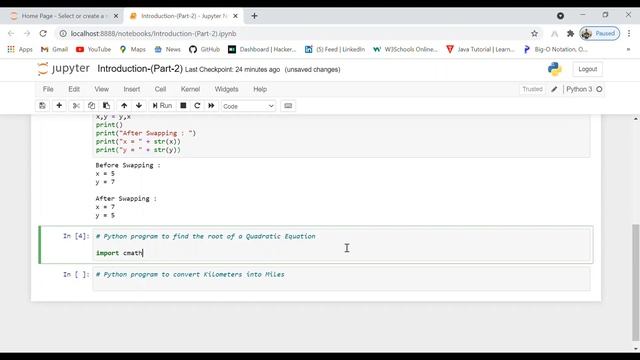Open the W3Schools Online bookmark
Image resolution: width=640 pixels, height=360 pixels.
(405, 49)
